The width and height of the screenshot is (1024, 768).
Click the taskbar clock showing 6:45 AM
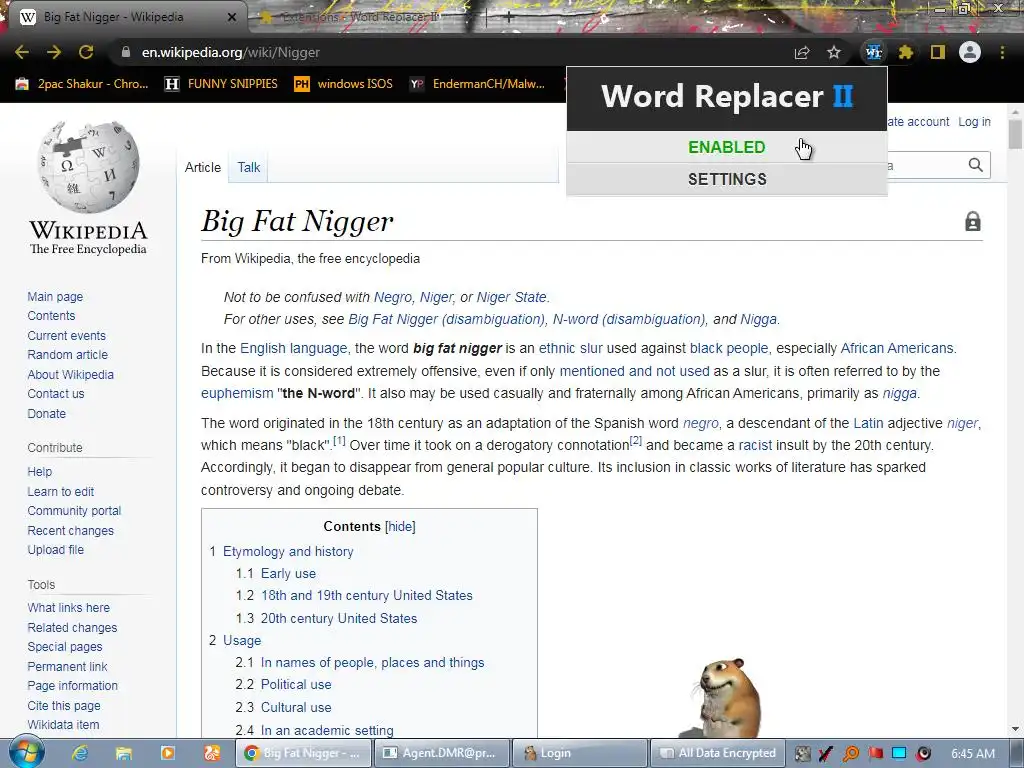pyautogui.click(x=973, y=753)
